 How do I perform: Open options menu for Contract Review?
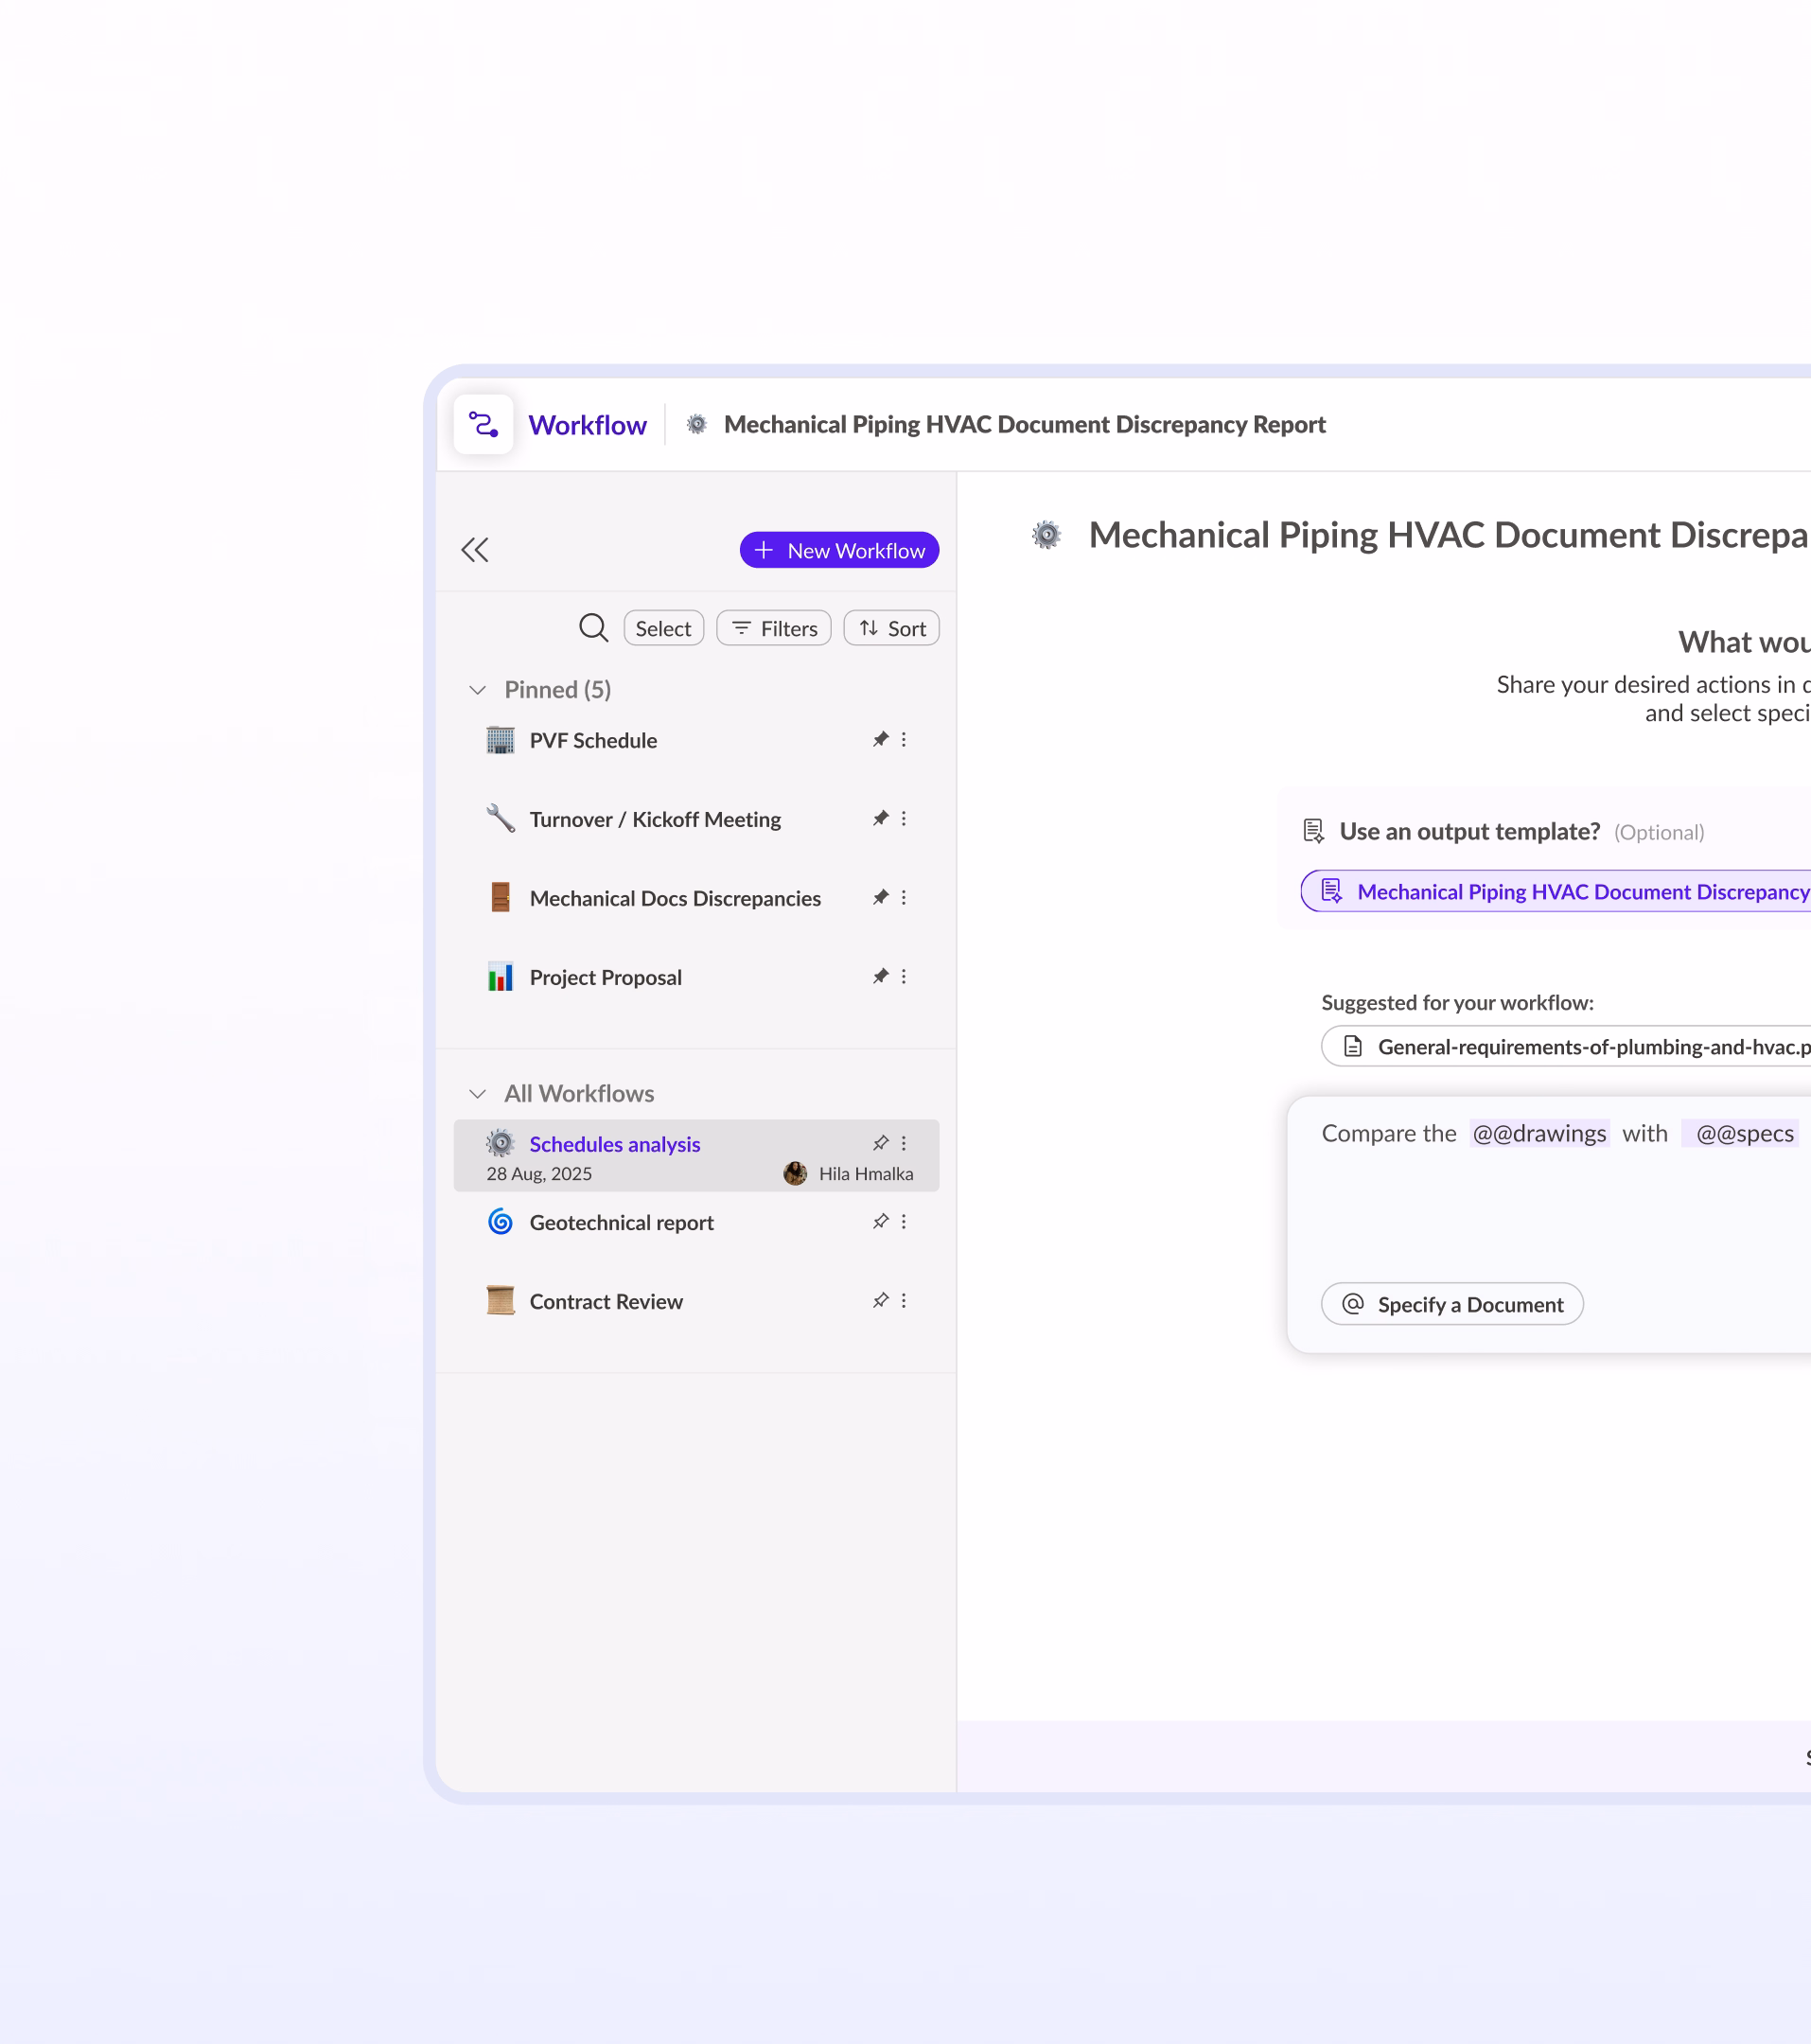903,1300
